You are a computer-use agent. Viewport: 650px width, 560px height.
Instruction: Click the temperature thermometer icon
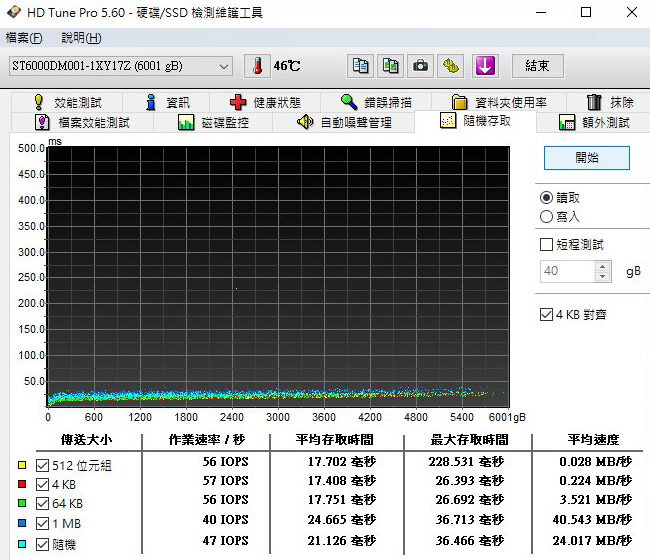(258, 66)
